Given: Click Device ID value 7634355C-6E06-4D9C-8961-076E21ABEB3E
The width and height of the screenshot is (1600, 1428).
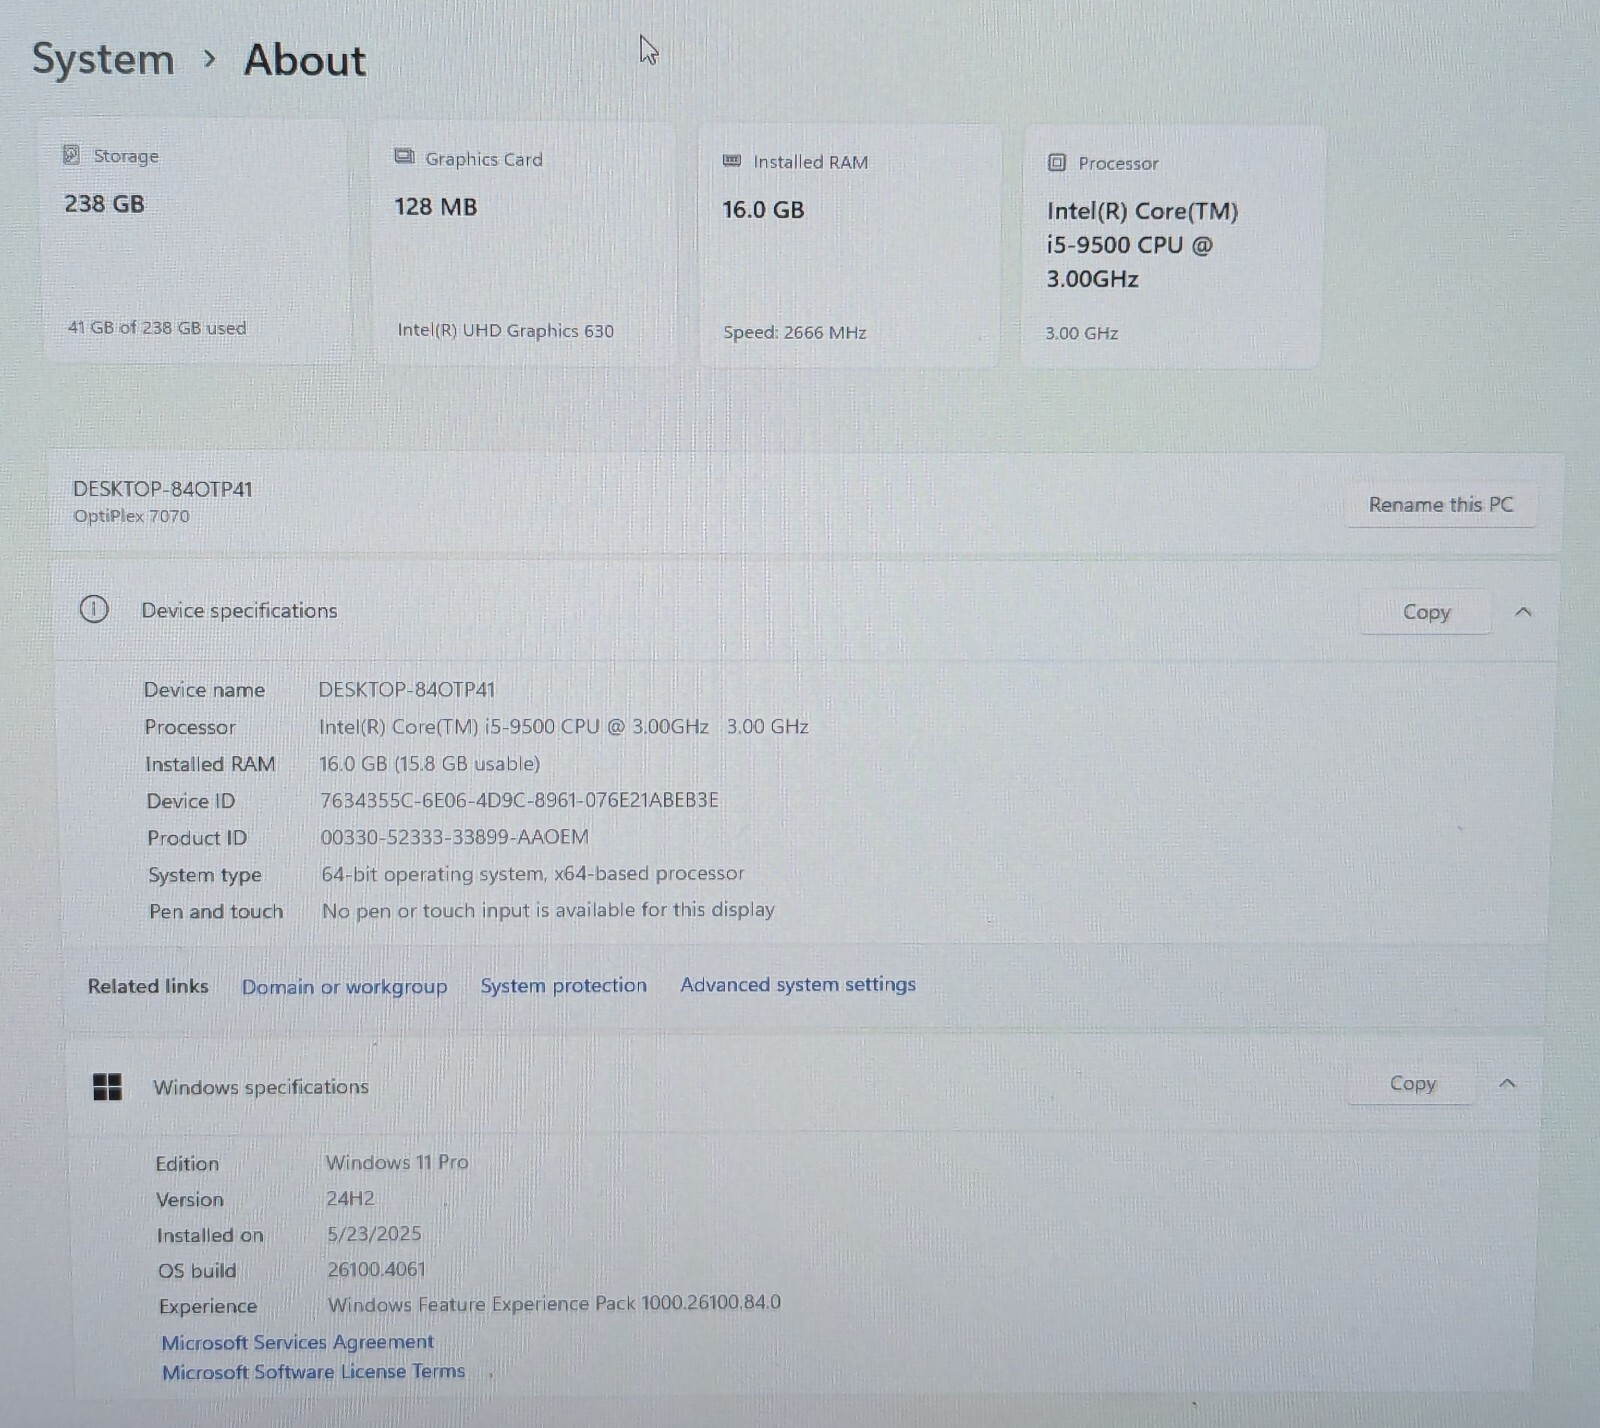Looking at the screenshot, I should 519,800.
